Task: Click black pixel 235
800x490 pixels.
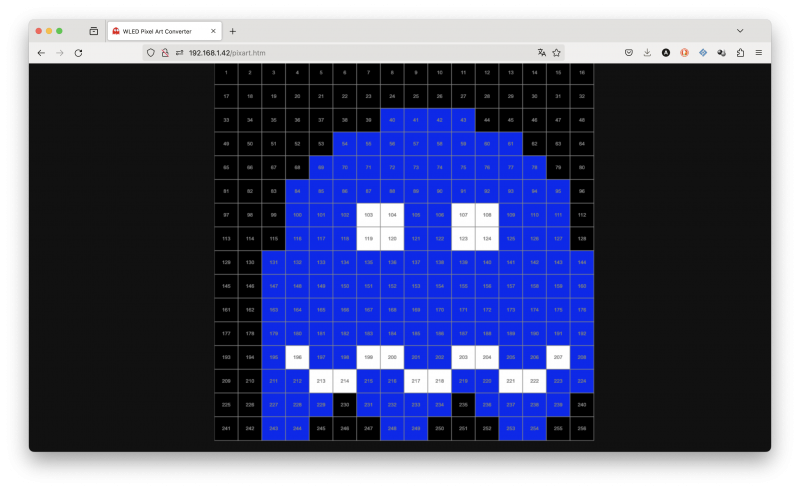Action: tap(463, 405)
